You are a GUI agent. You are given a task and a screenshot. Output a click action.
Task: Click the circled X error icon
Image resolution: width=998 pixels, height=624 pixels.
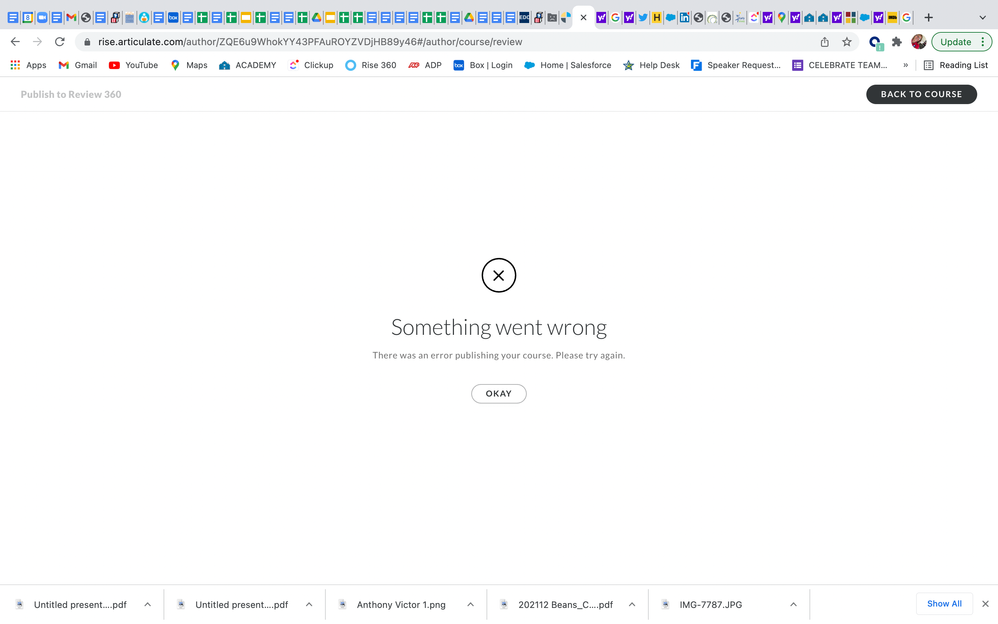(498, 275)
